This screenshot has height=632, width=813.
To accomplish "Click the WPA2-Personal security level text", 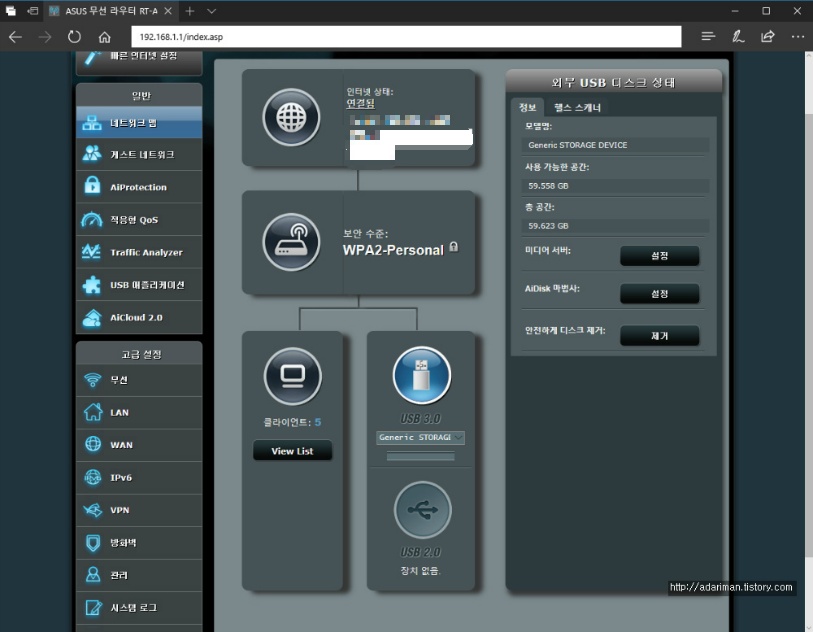I will point(393,250).
